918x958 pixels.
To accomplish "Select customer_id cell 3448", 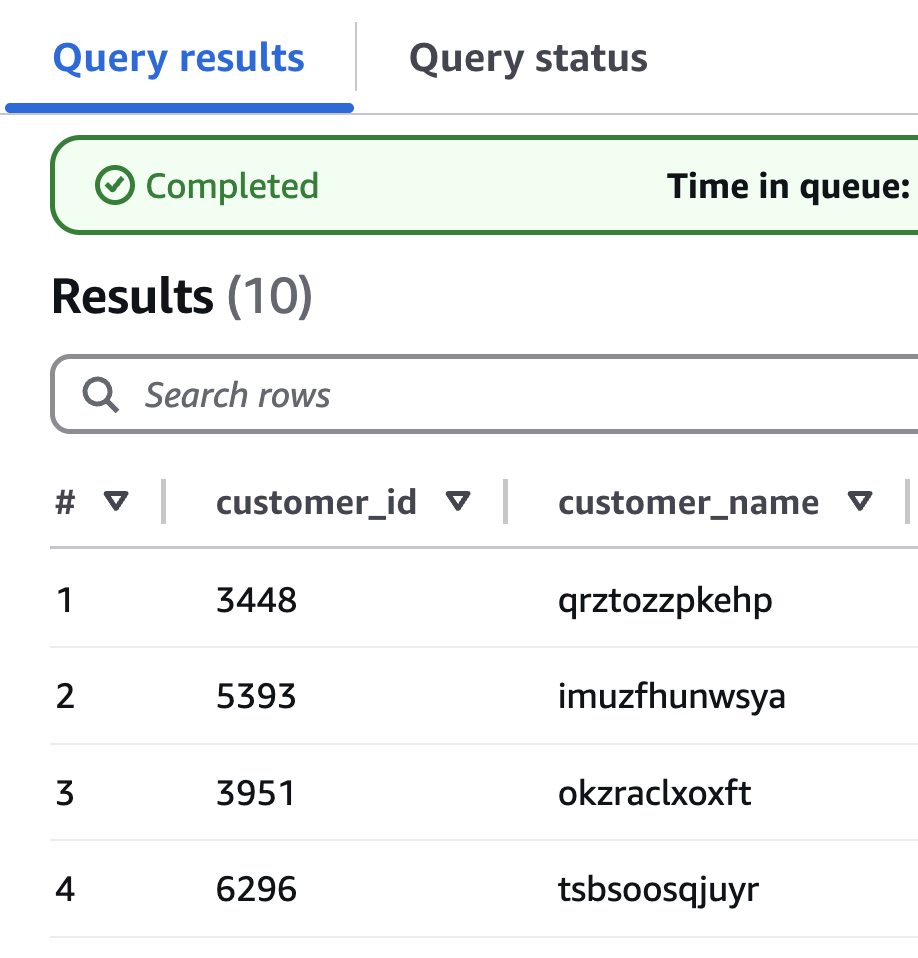I will (257, 600).
